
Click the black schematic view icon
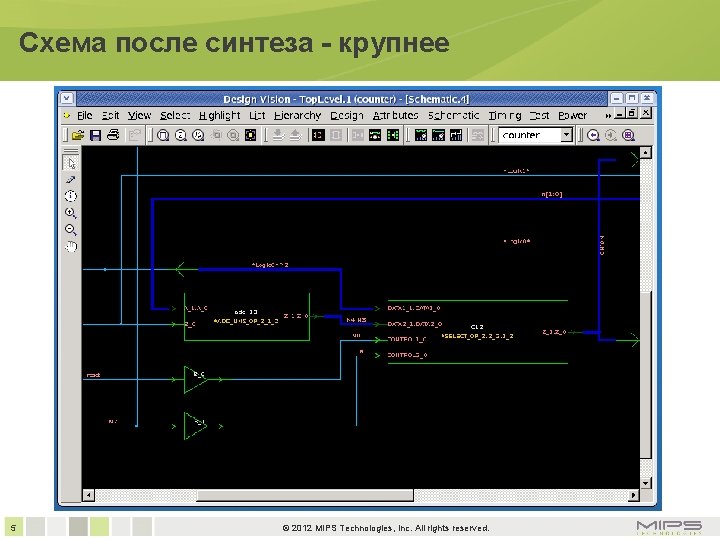coord(318,135)
